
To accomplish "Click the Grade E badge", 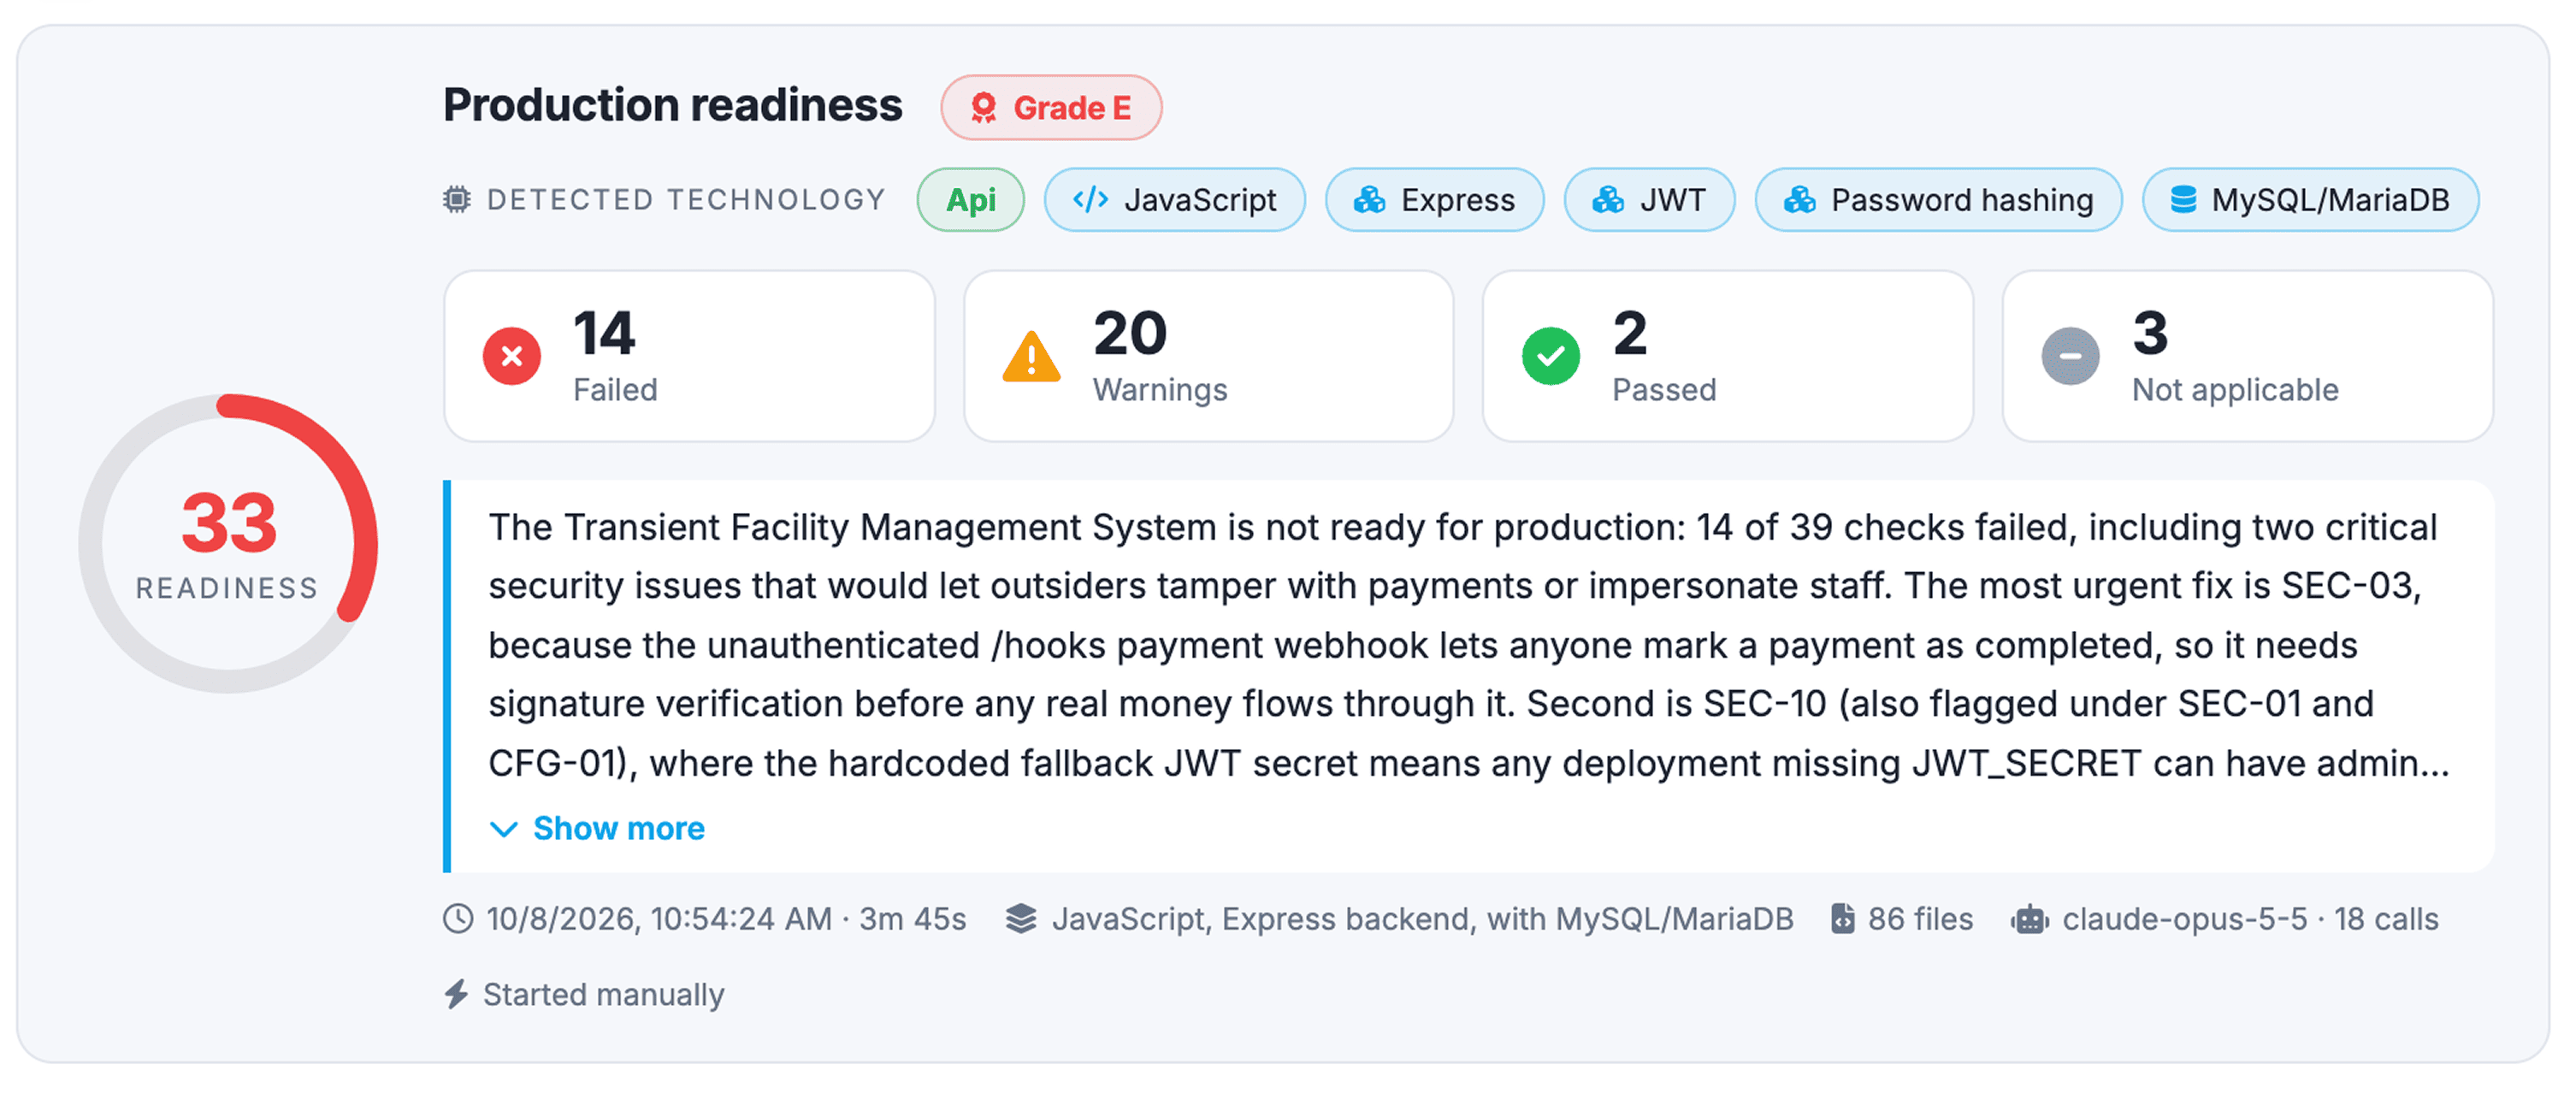I will pyautogui.click(x=1051, y=107).
